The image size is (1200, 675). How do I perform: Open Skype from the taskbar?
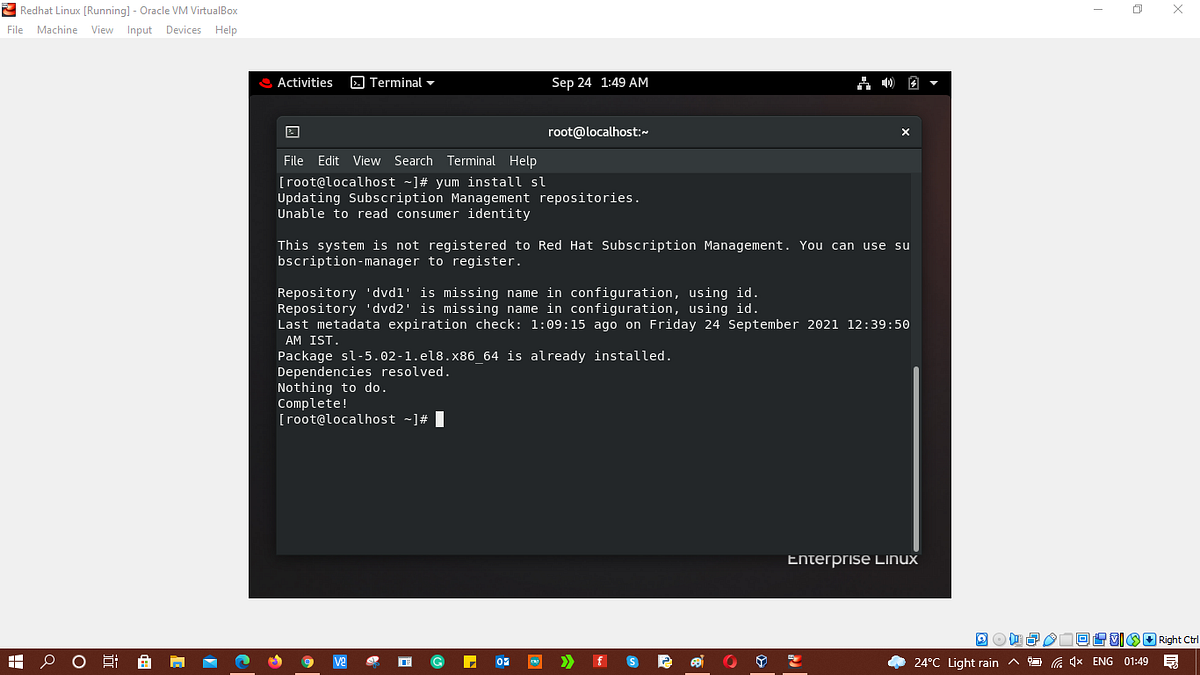pyautogui.click(x=632, y=661)
